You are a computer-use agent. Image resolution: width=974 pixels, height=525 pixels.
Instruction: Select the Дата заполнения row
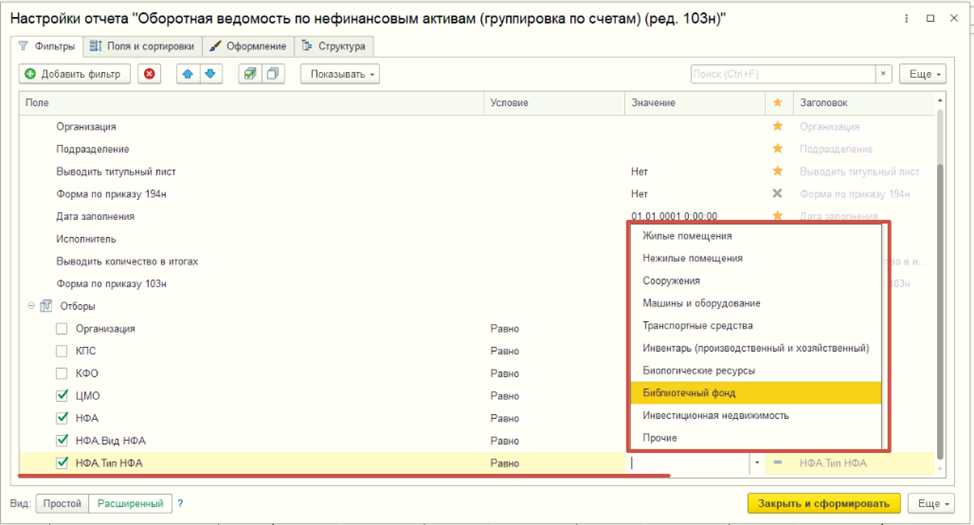click(95, 216)
